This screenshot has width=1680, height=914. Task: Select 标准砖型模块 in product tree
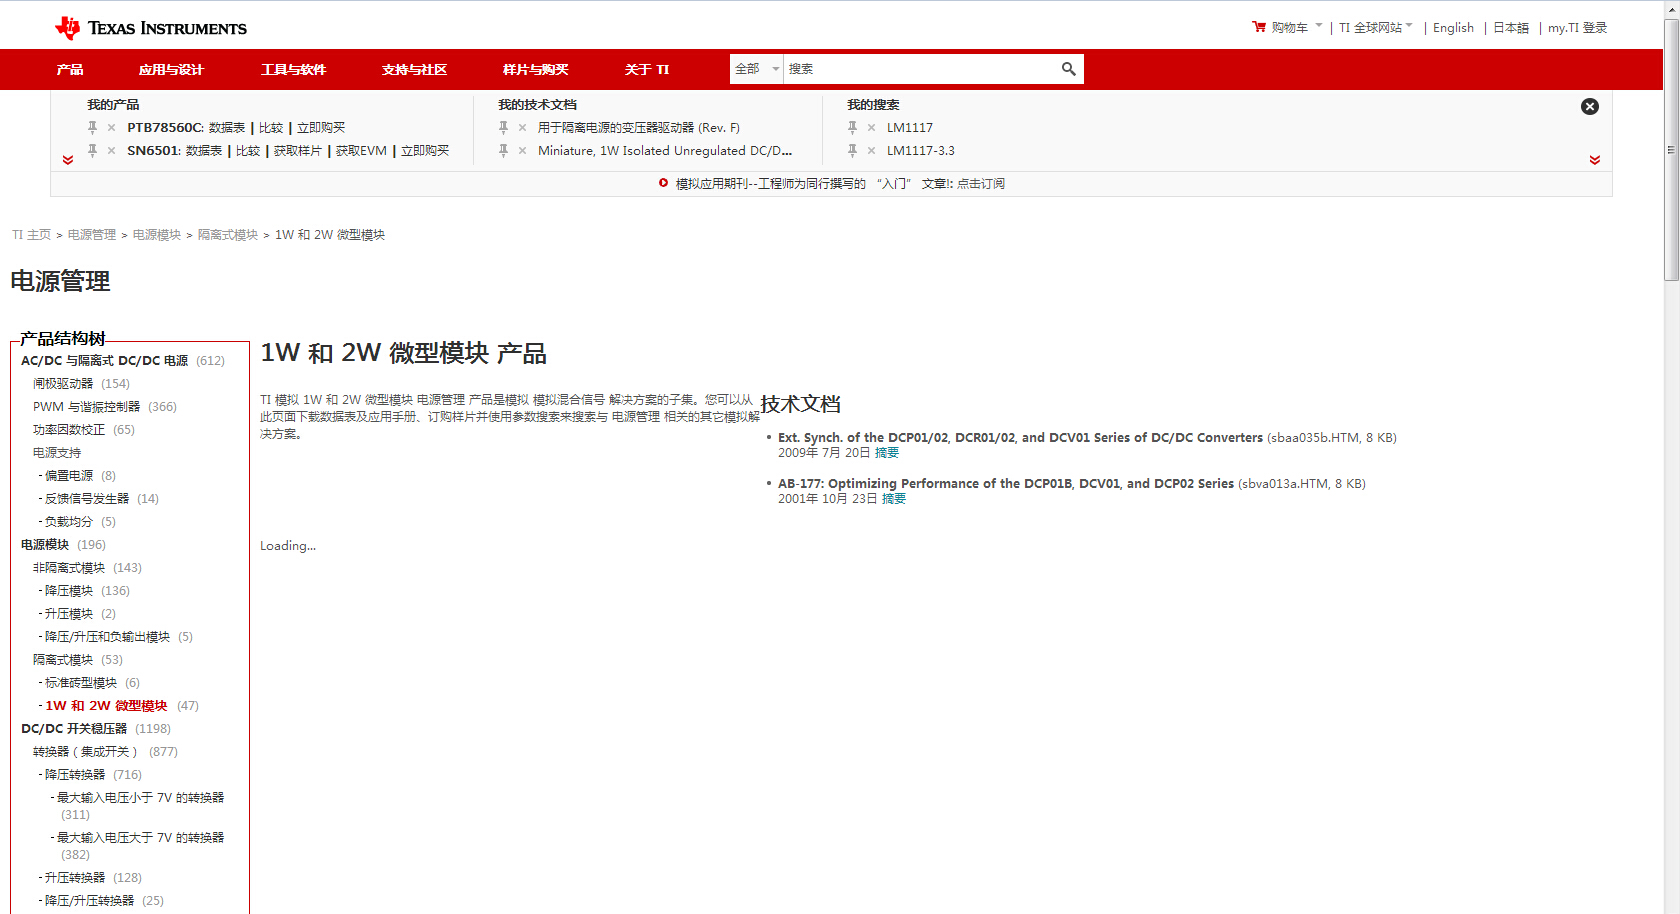point(81,683)
